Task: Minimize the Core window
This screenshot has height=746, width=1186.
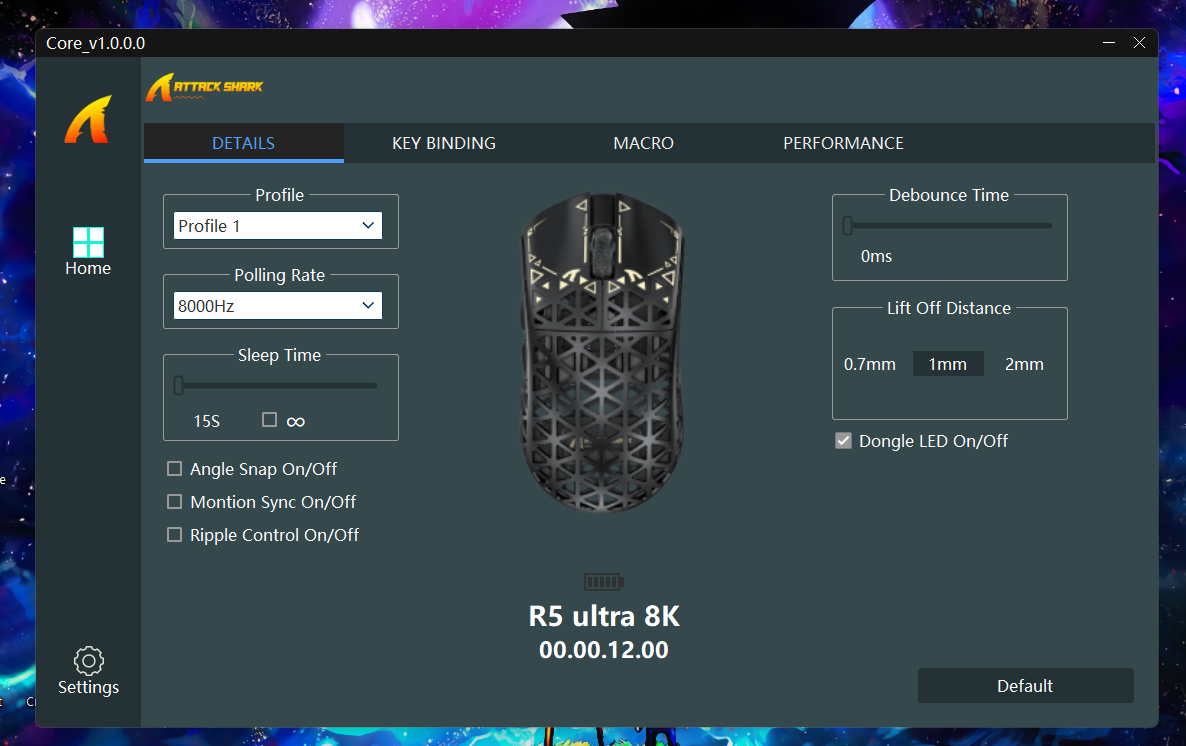Action: (1109, 43)
